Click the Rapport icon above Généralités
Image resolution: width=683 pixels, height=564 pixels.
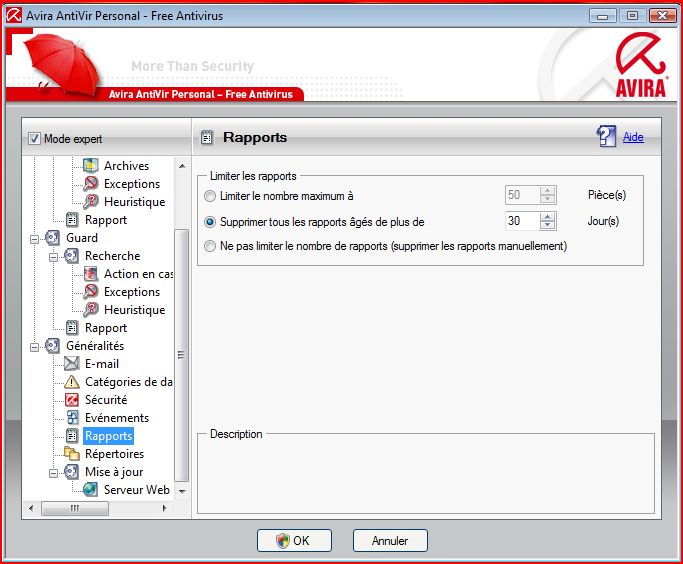point(72,328)
